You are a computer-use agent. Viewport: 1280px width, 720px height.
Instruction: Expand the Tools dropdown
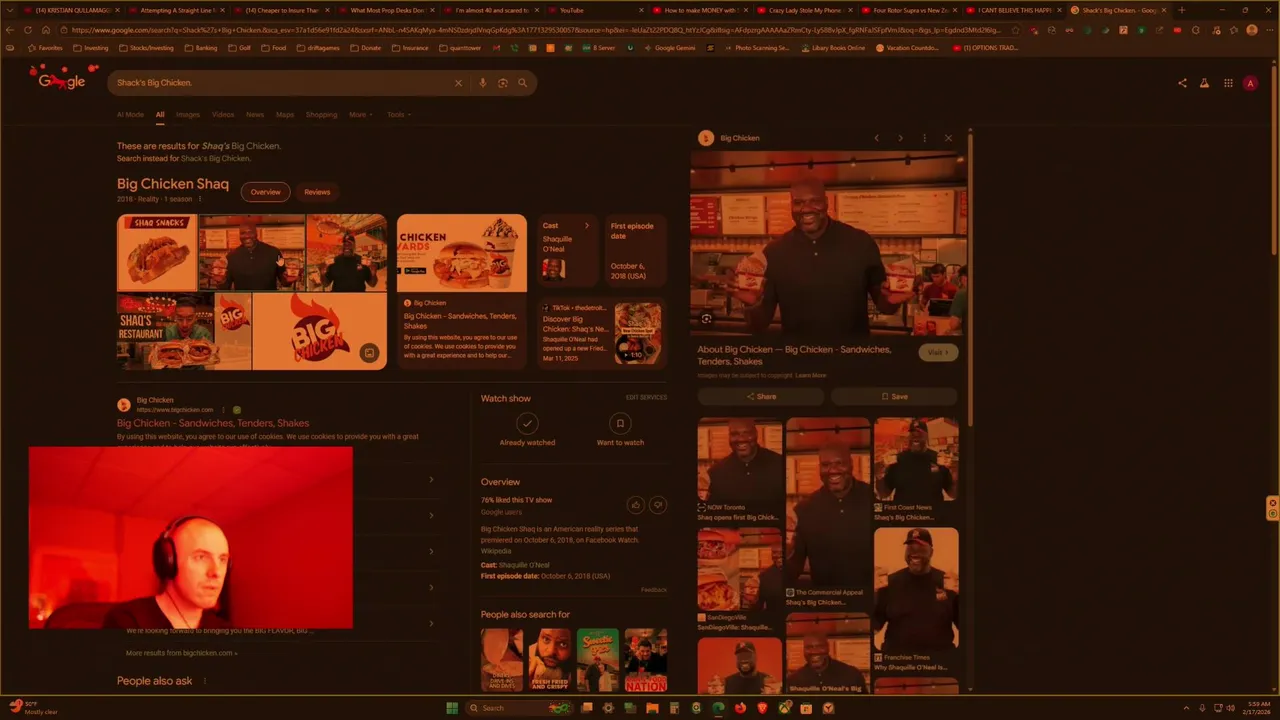[x=399, y=115]
